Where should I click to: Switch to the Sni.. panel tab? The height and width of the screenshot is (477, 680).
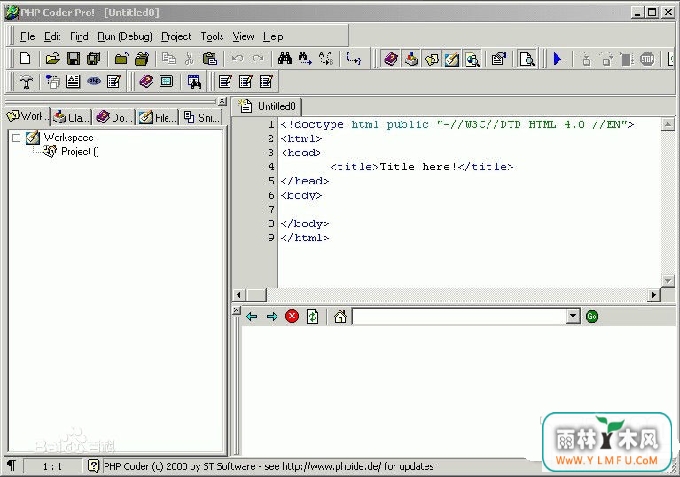202,117
